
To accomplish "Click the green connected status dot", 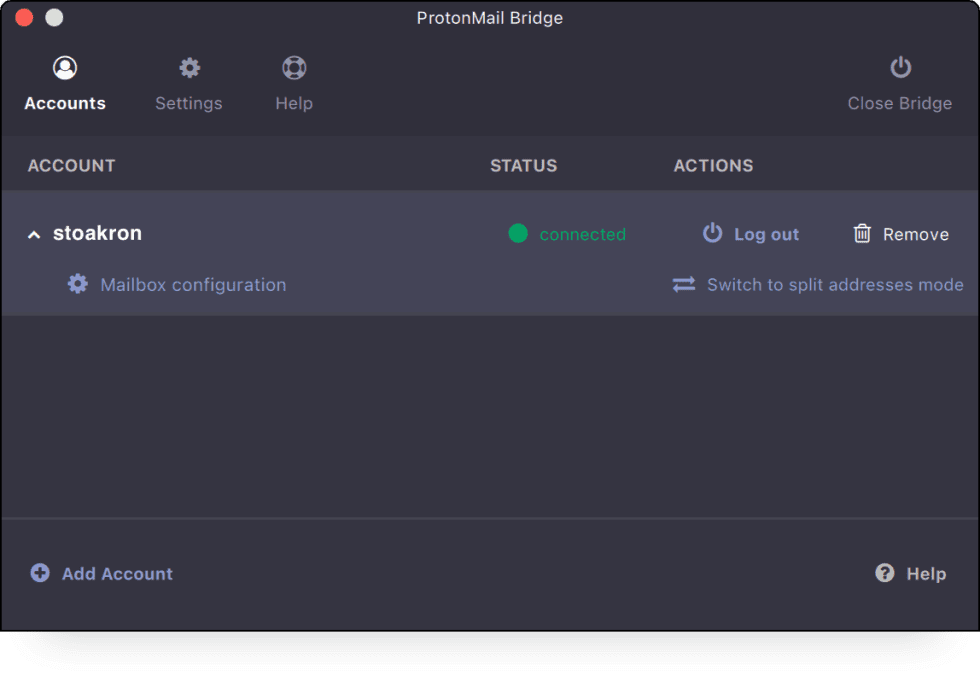I will tap(518, 233).
